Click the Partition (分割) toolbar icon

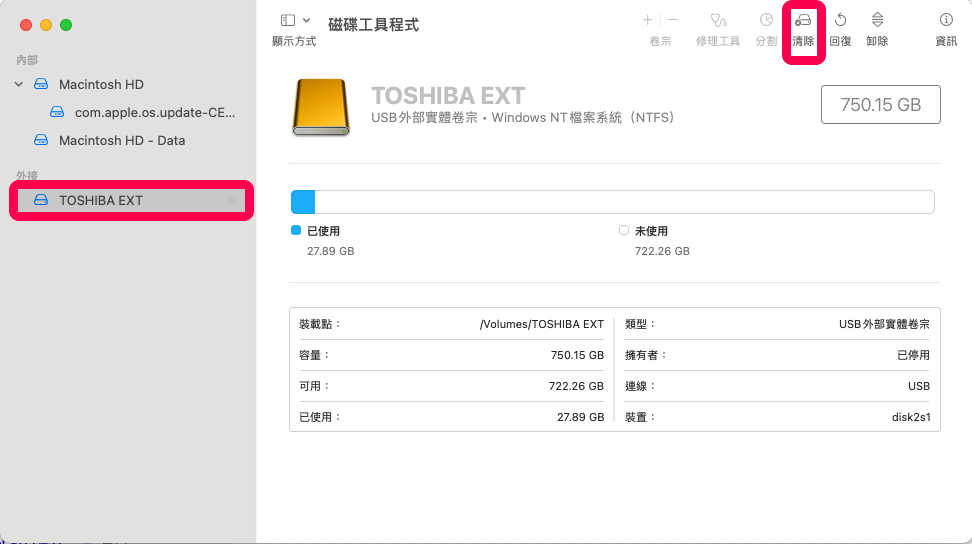766,20
